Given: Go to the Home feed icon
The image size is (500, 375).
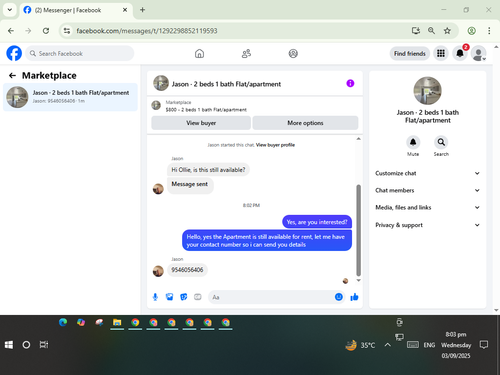Looking at the screenshot, I should (x=199, y=53).
